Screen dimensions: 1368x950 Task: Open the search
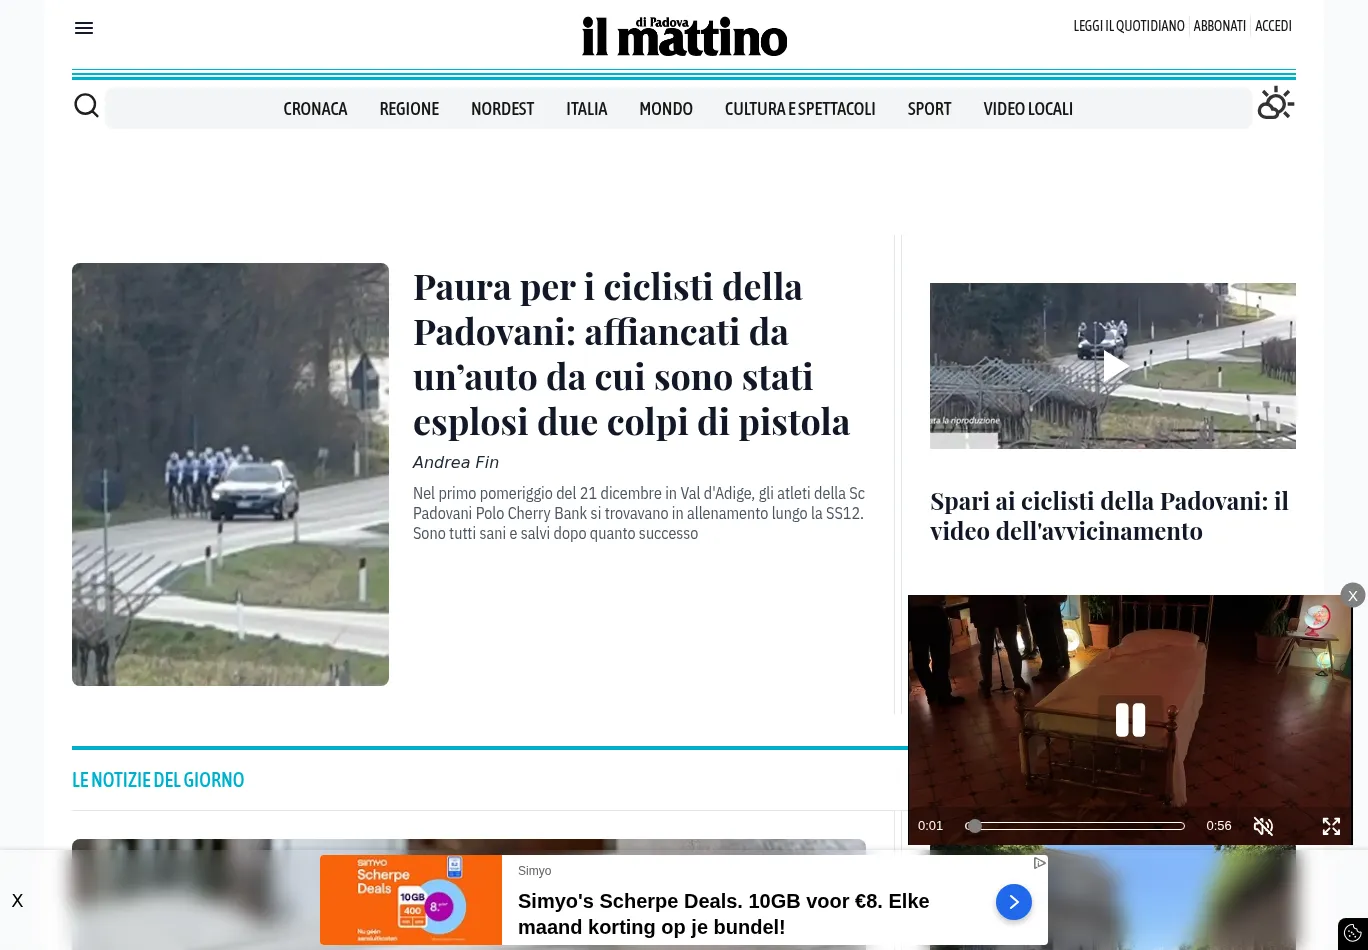point(86,104)
